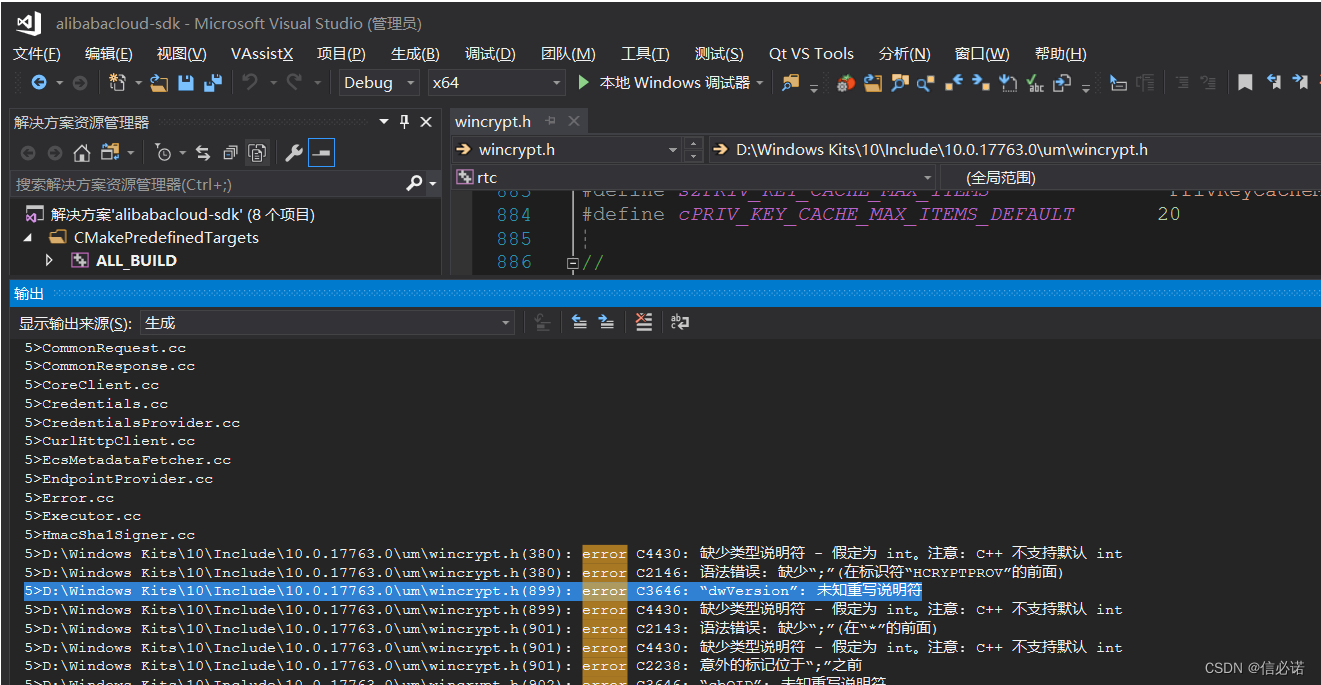Clear all output in Output panel

pyautogui.click(x=644, y=322)
